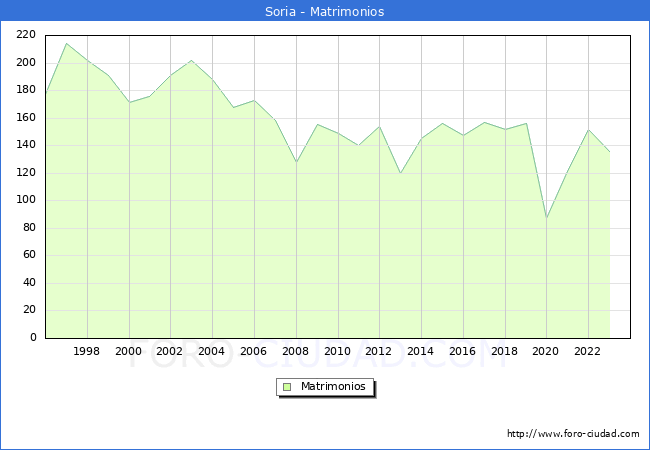Click the 1997 peak data point
650x450 pixels.
pos(67,44)
